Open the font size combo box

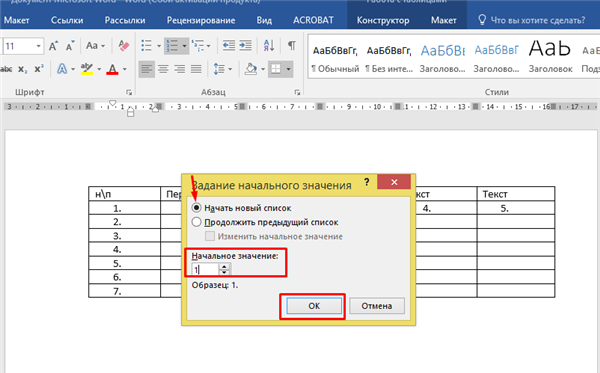pos(23,46)
